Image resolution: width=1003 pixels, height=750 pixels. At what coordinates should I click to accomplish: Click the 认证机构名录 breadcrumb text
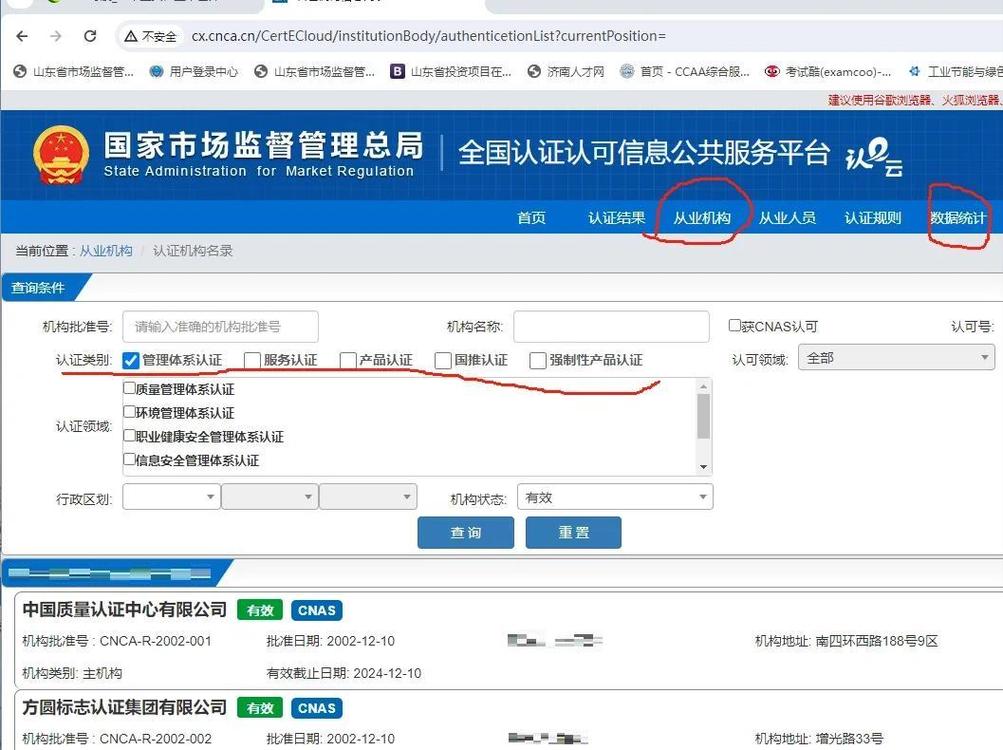pyautogui.click(x=193, y=250)
